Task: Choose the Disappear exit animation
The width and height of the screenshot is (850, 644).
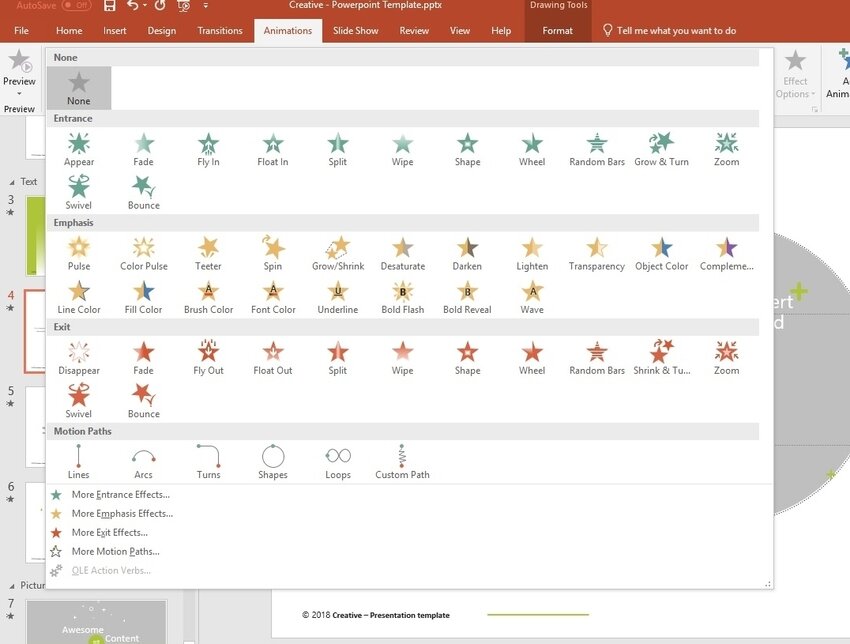Action: [79, 358]
